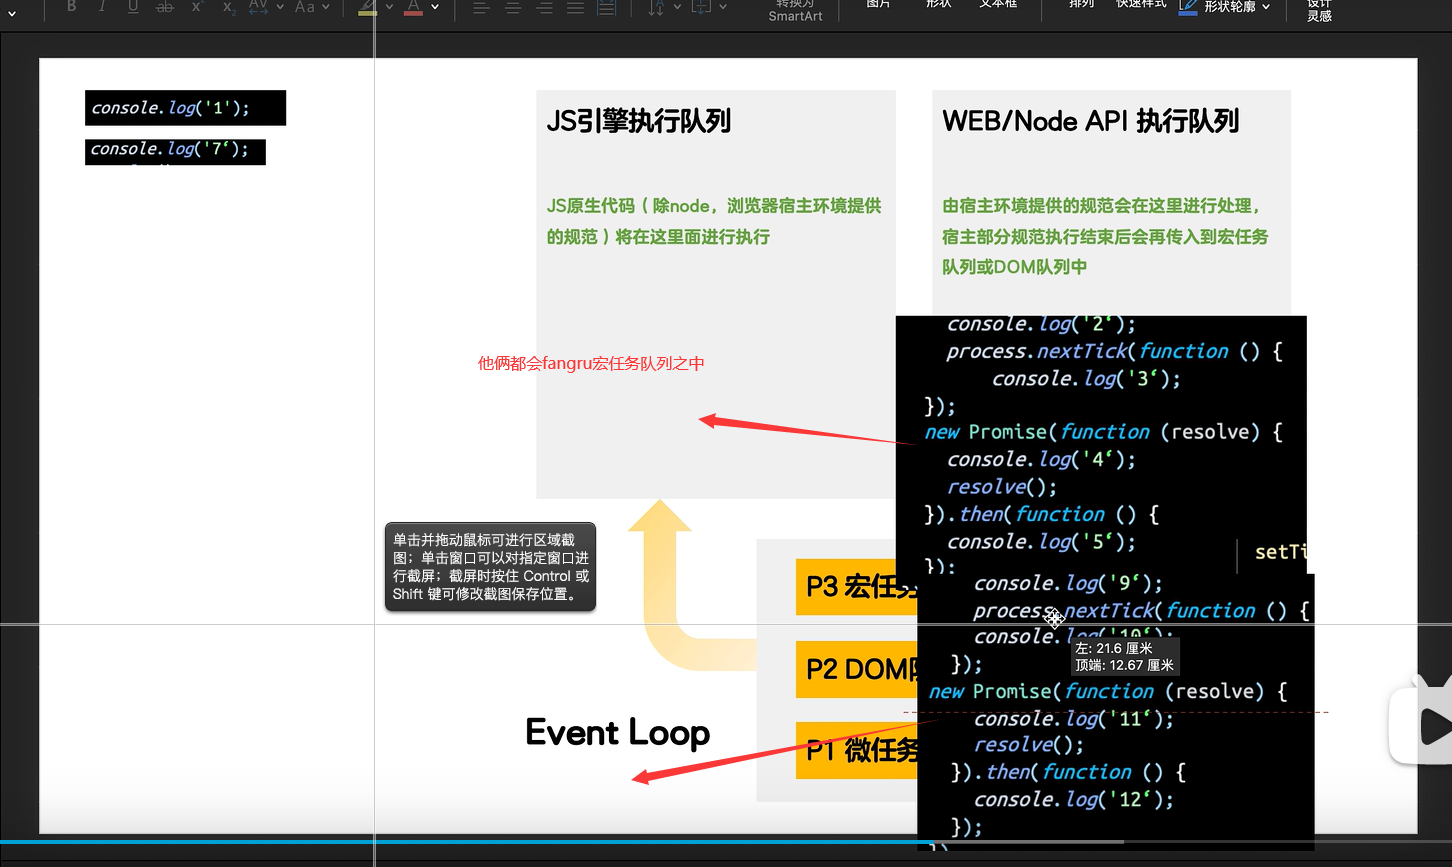Align text right

(x=544, y=7)
